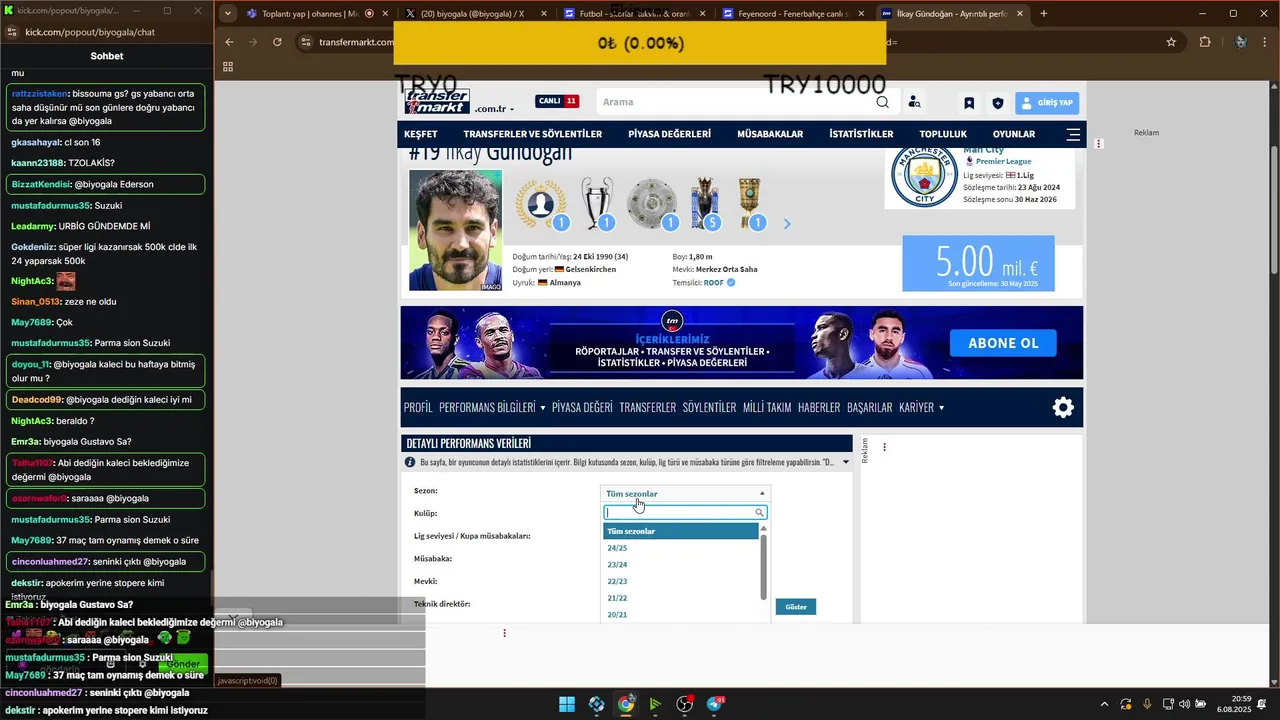This screenshot has height=720, width=1280.
Task: Open the Premier League link
Action: point(1003,161)
